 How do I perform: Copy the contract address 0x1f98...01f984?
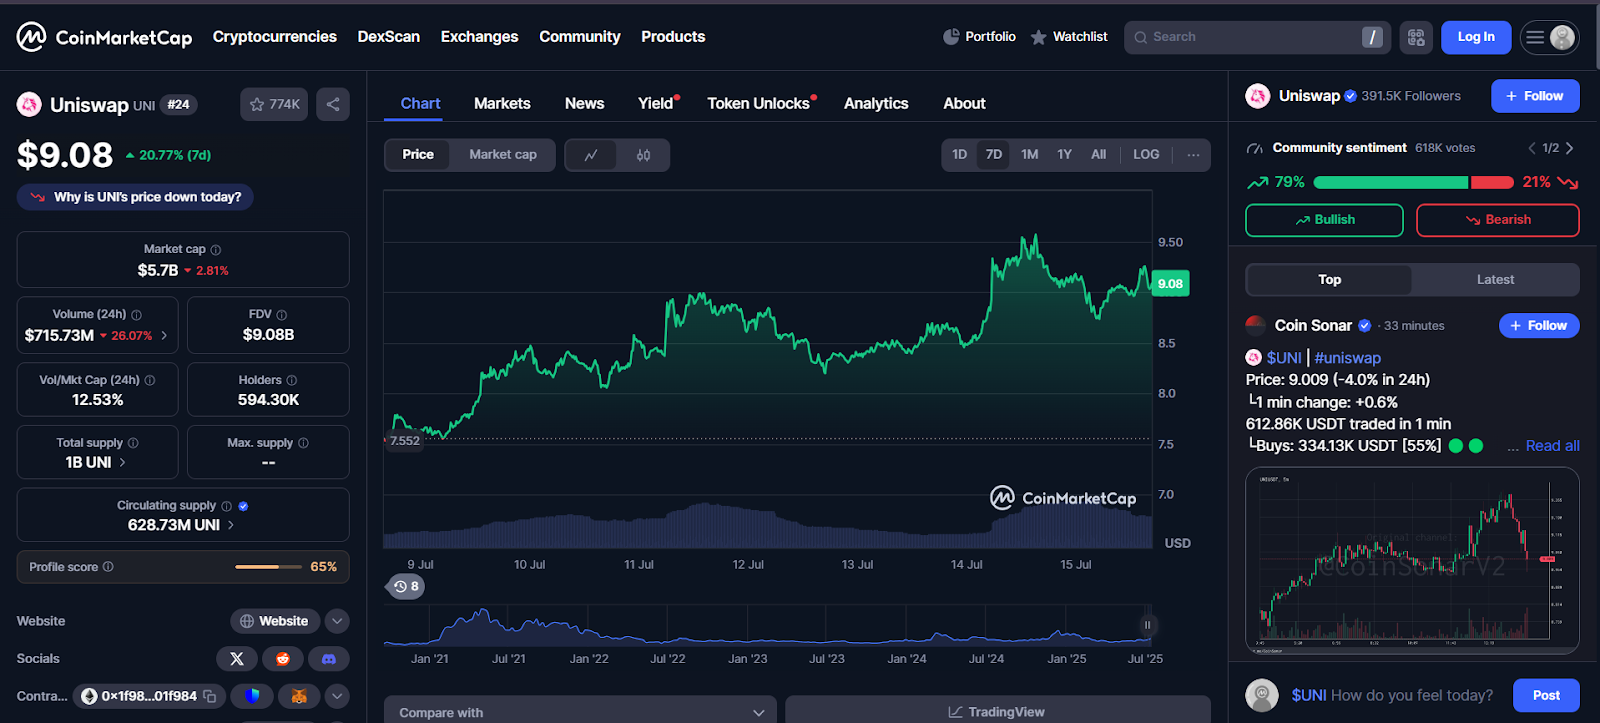point(210,696)
